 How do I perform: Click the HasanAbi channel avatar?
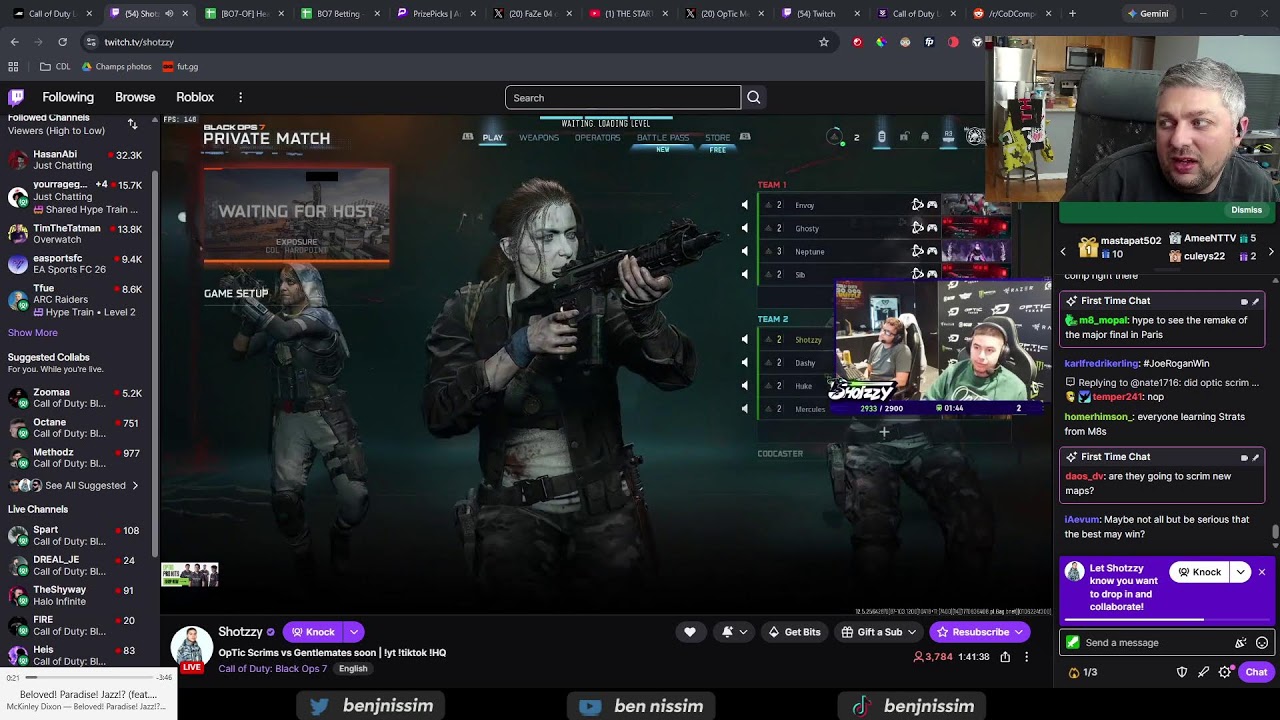coord(18,160)
